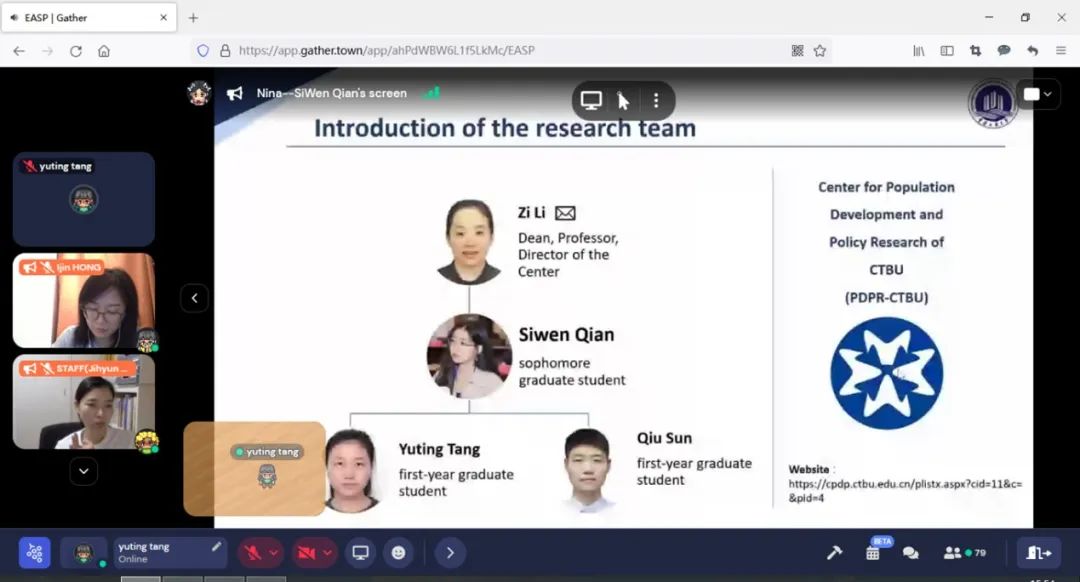1080x582 pixels.
Task: Open the Gather main menu grape icon
Action: click(x=34, y=553)
